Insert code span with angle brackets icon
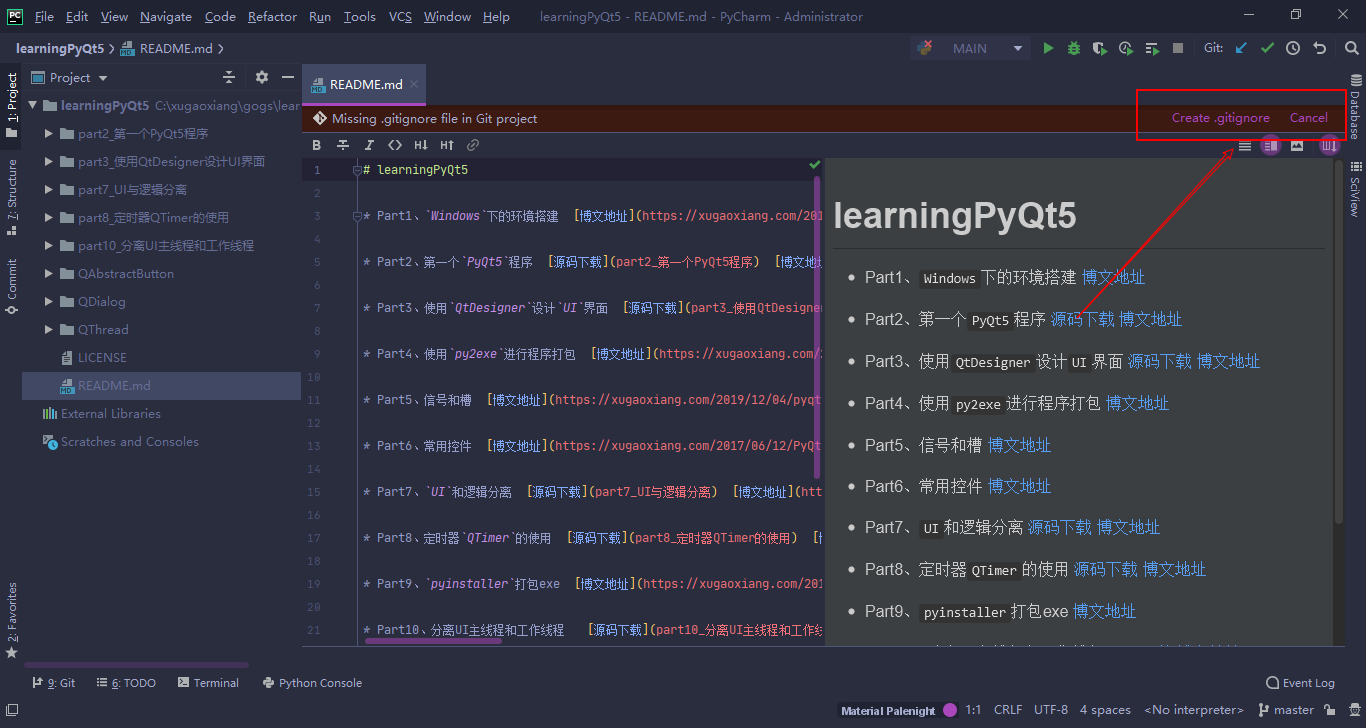The width and height of the screenshot is (1366, 728). (395, 146)
